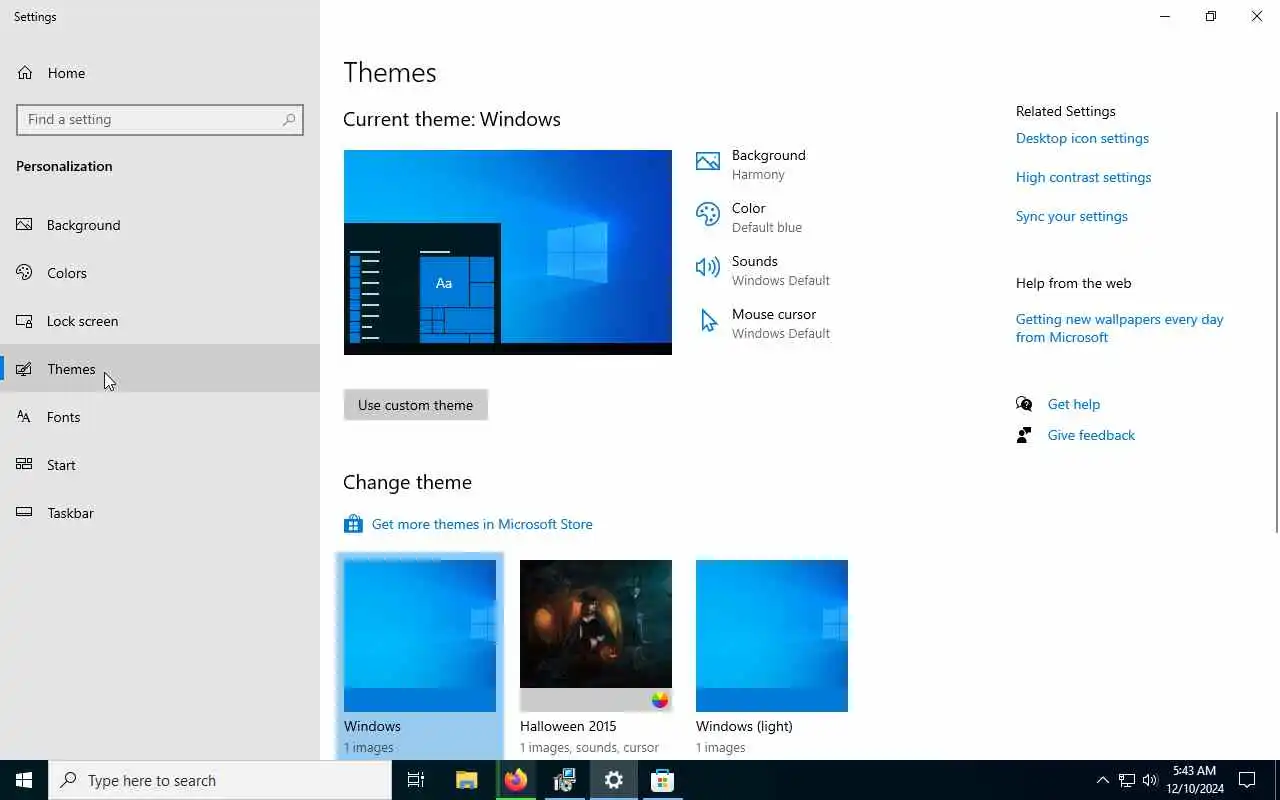Click the Get help link text
Viewport: 1280px width, 800px height.
[x=1074, y=404]
